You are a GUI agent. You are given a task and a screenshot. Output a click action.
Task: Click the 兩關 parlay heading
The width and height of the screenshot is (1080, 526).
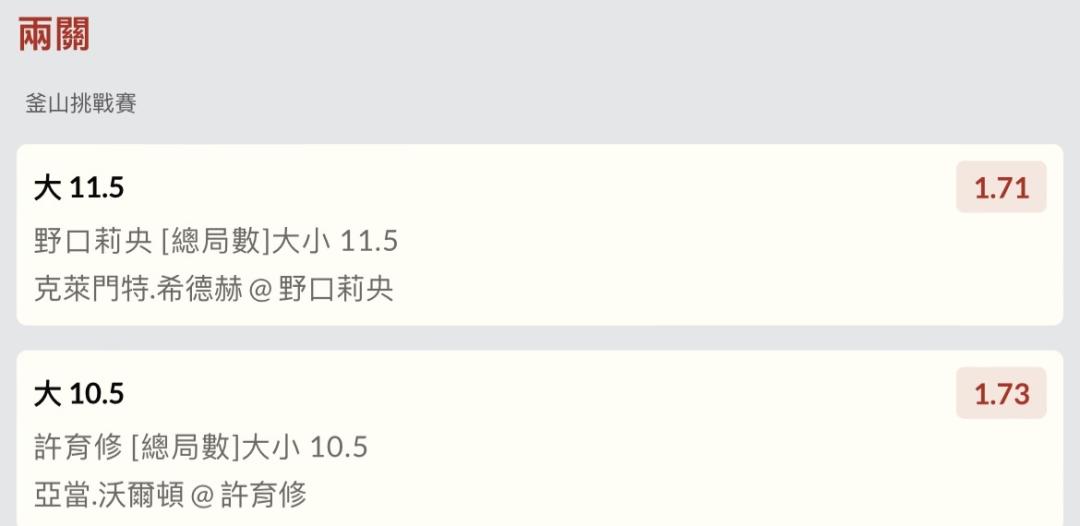[x=54, y=35]
